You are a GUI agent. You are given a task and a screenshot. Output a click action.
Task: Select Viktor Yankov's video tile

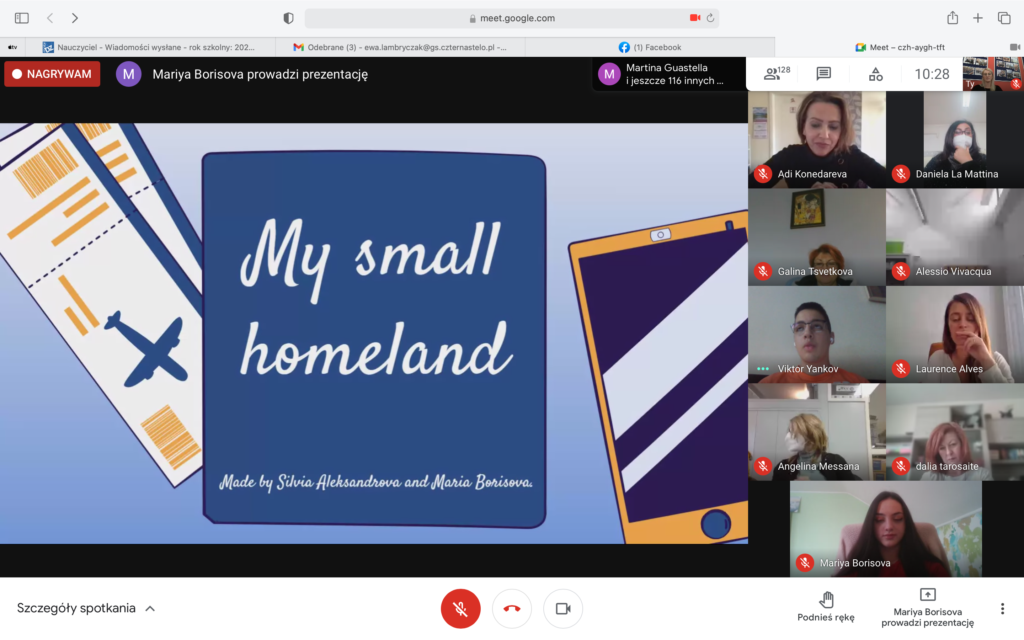(816, 334)
